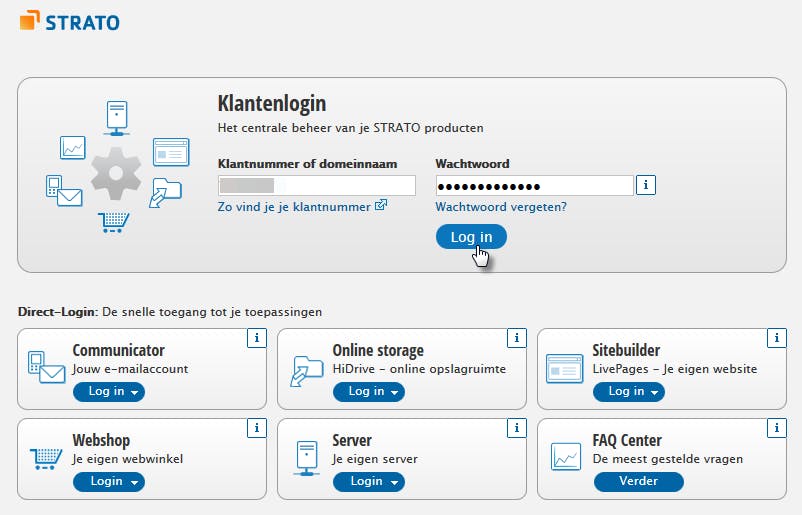Open the Server card info icon

tap(517, 428)
